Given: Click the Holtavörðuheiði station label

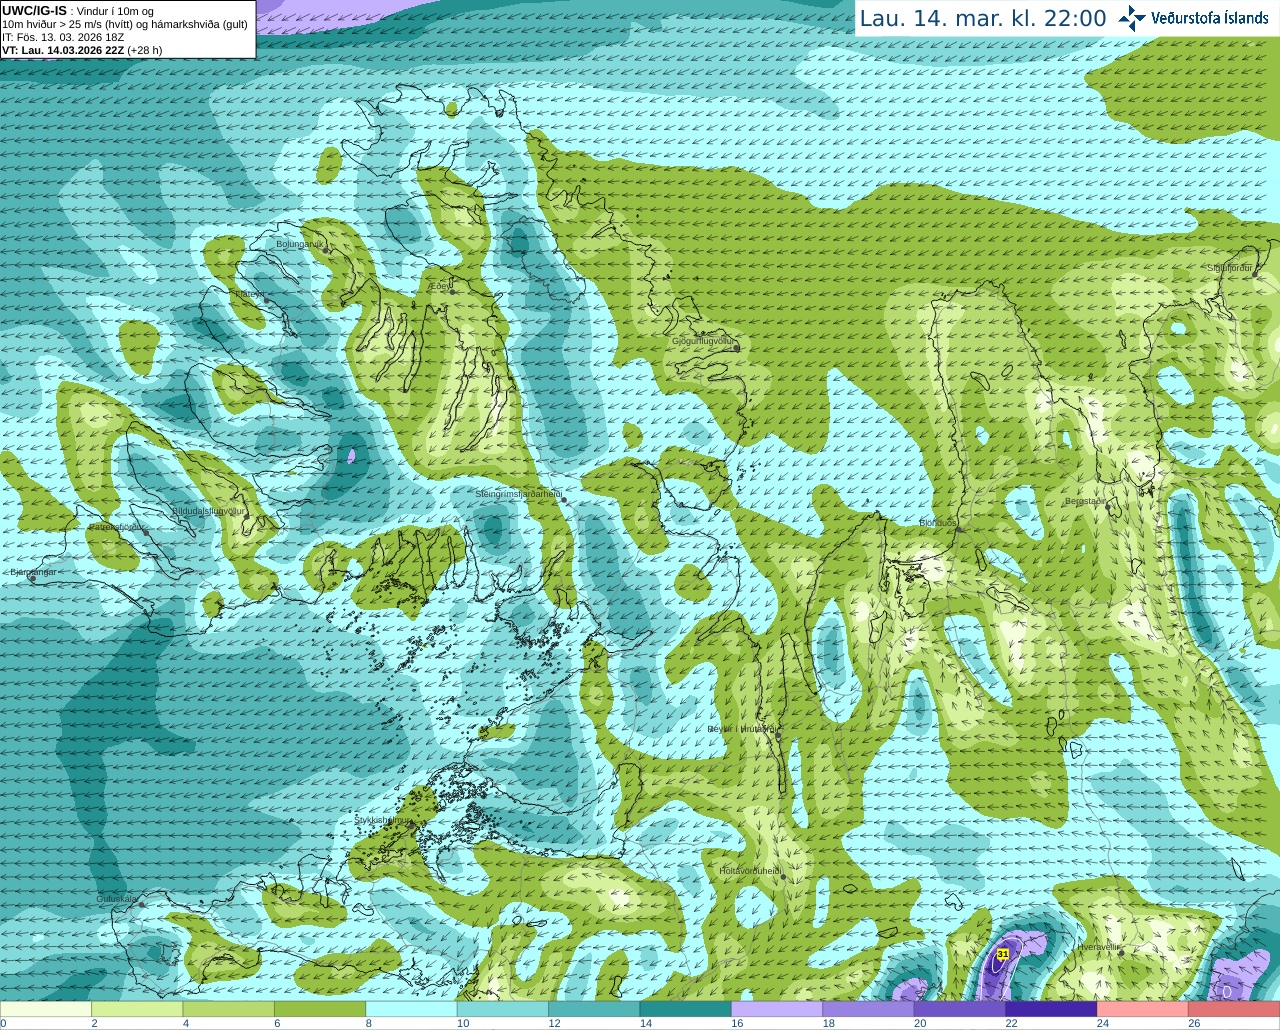Looking at the screenshot, I should [750, 871].
